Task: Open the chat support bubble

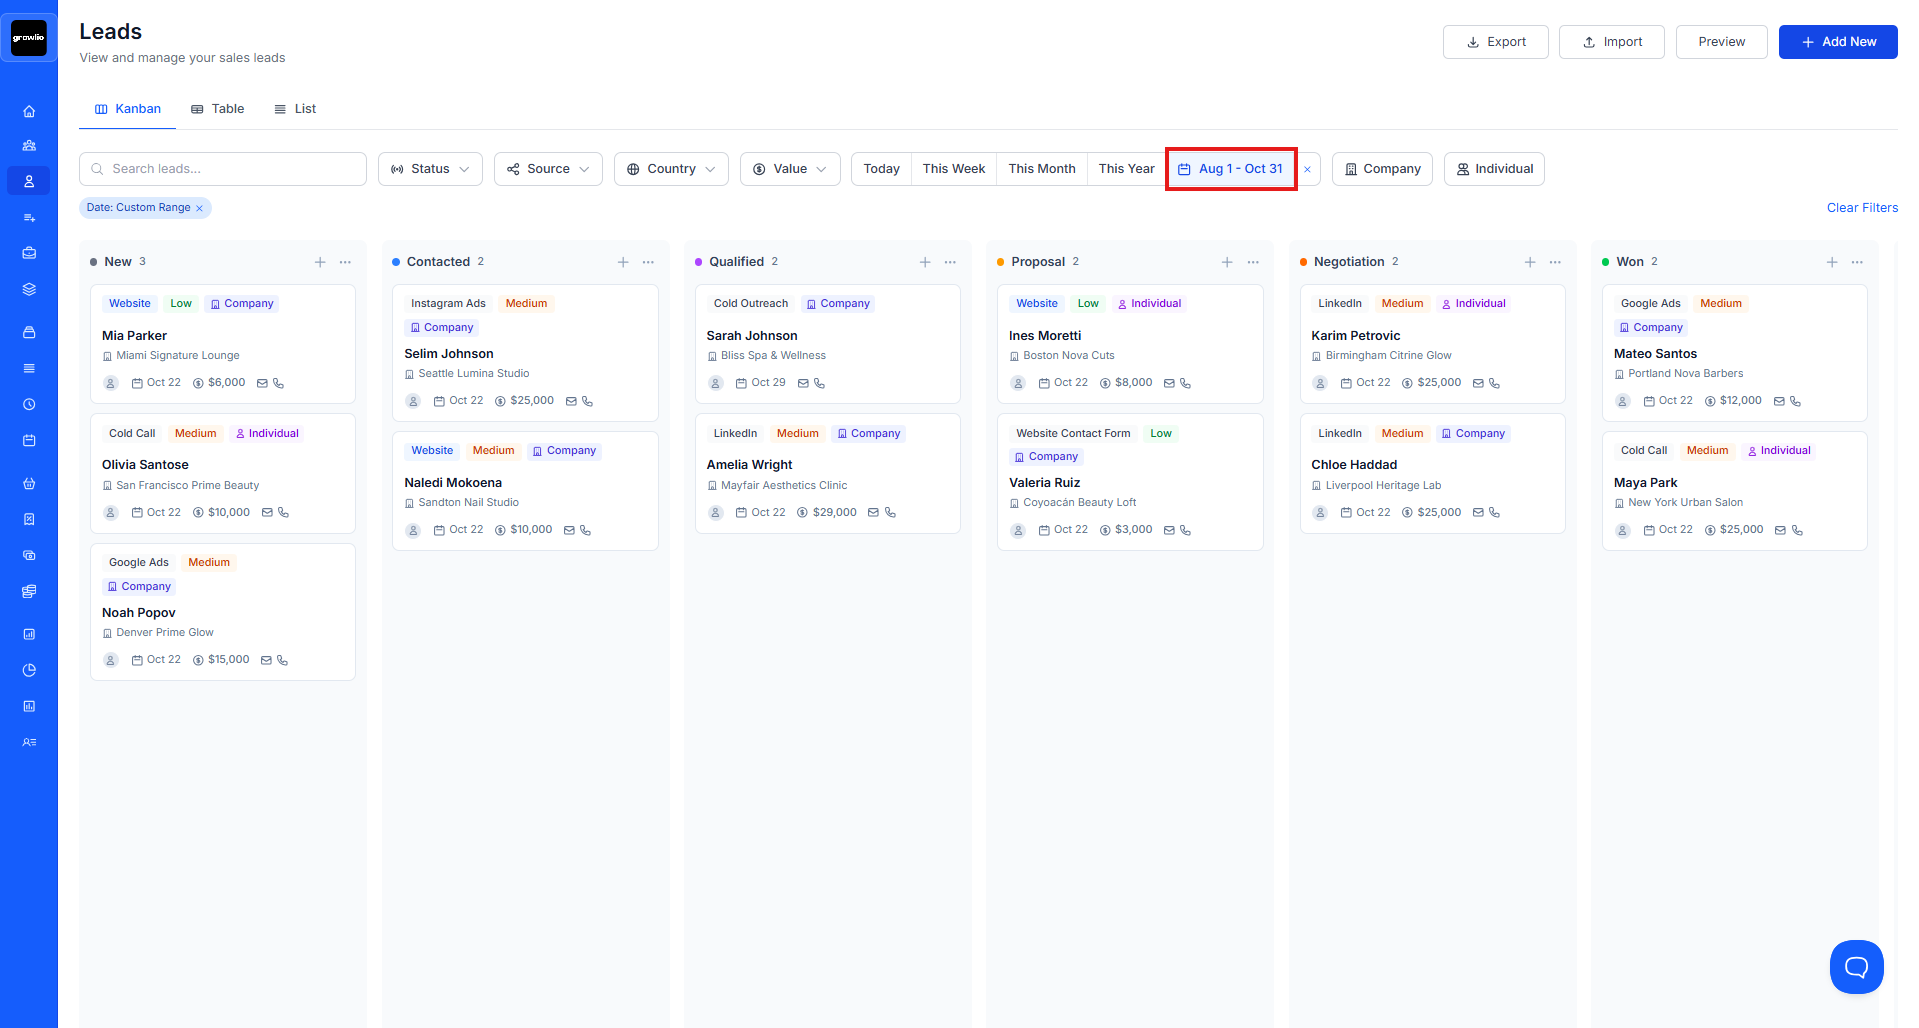Action: point(1856,967)
